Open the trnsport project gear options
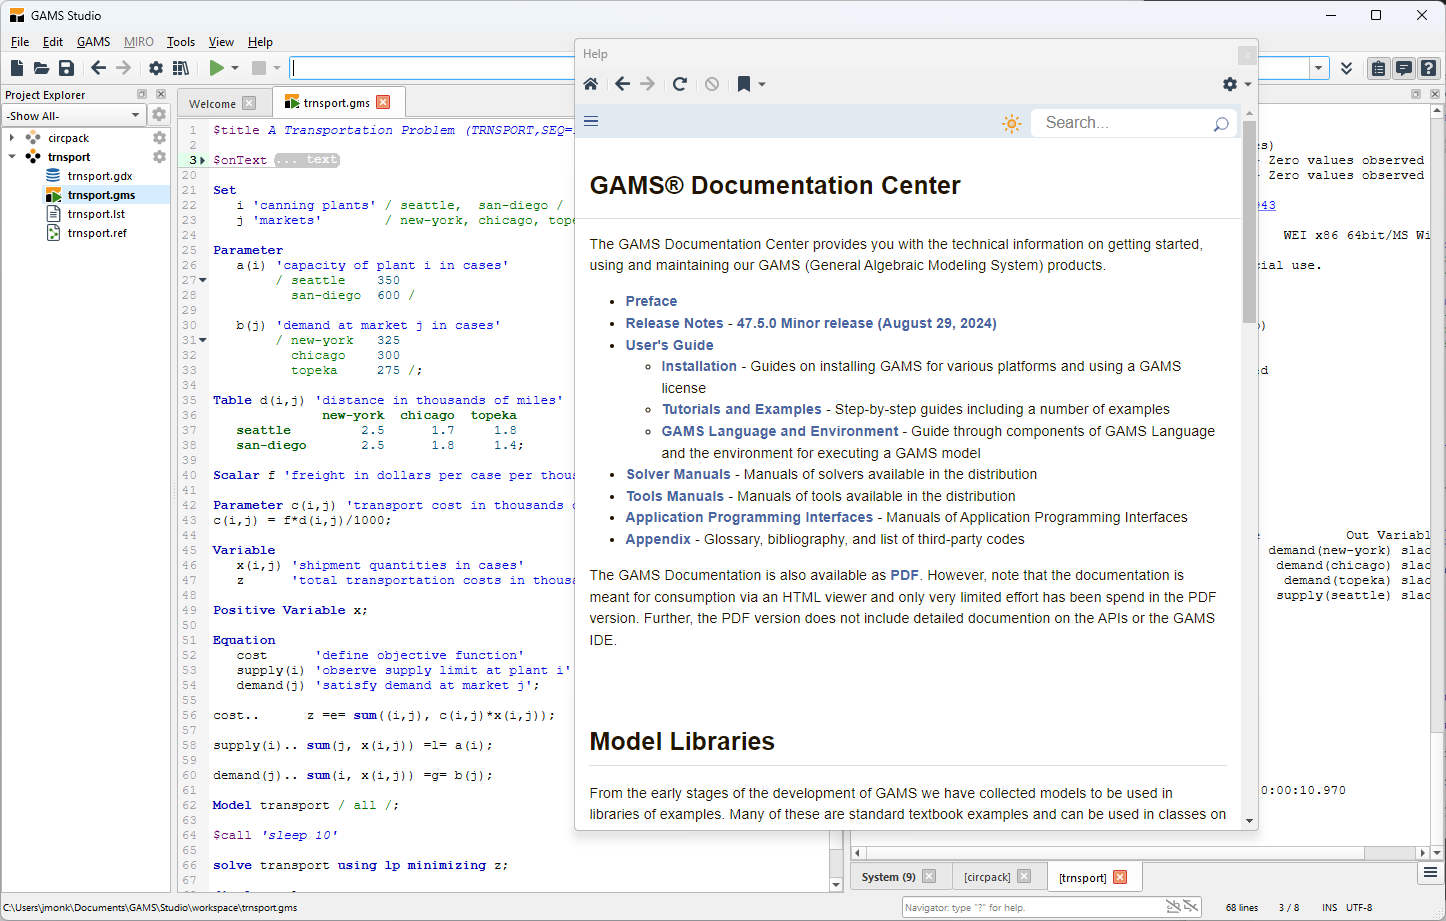This screenshot has width=1446, height=921. click(159, 157)
